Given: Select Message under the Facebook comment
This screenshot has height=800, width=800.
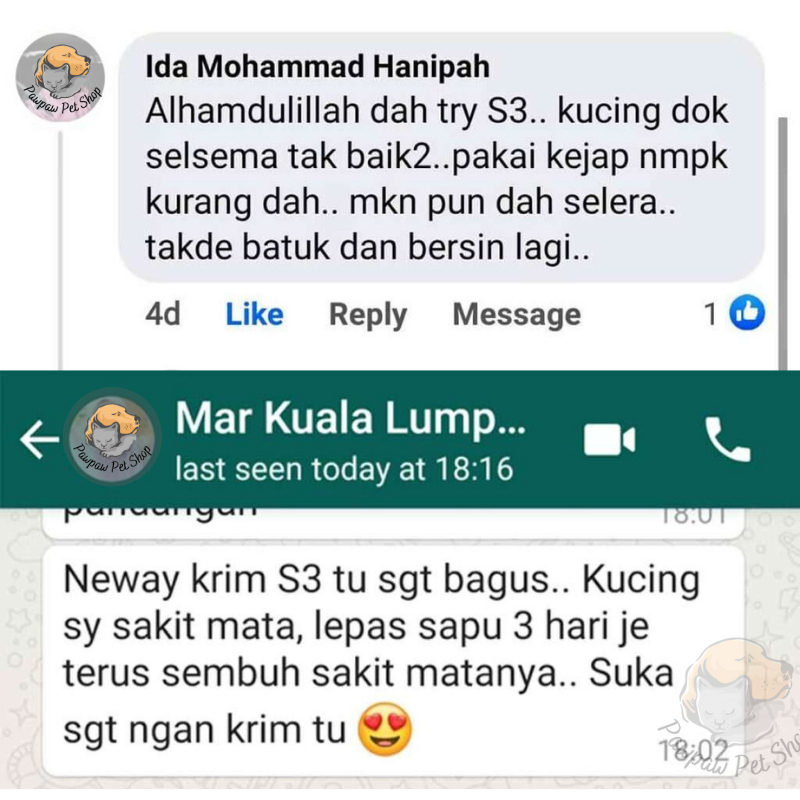Looking at the screenshot, I should (516, 315).
